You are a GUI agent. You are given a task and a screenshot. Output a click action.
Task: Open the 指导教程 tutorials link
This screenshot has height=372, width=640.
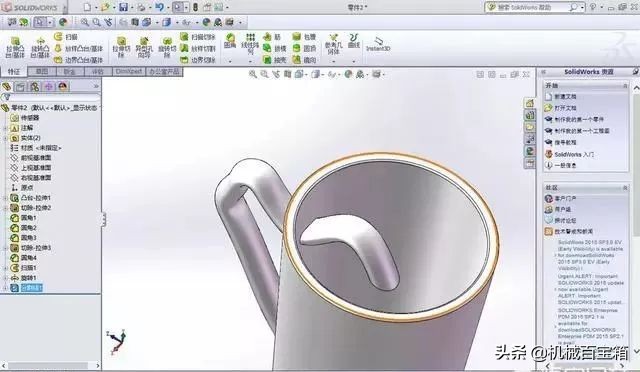point(565,143)
